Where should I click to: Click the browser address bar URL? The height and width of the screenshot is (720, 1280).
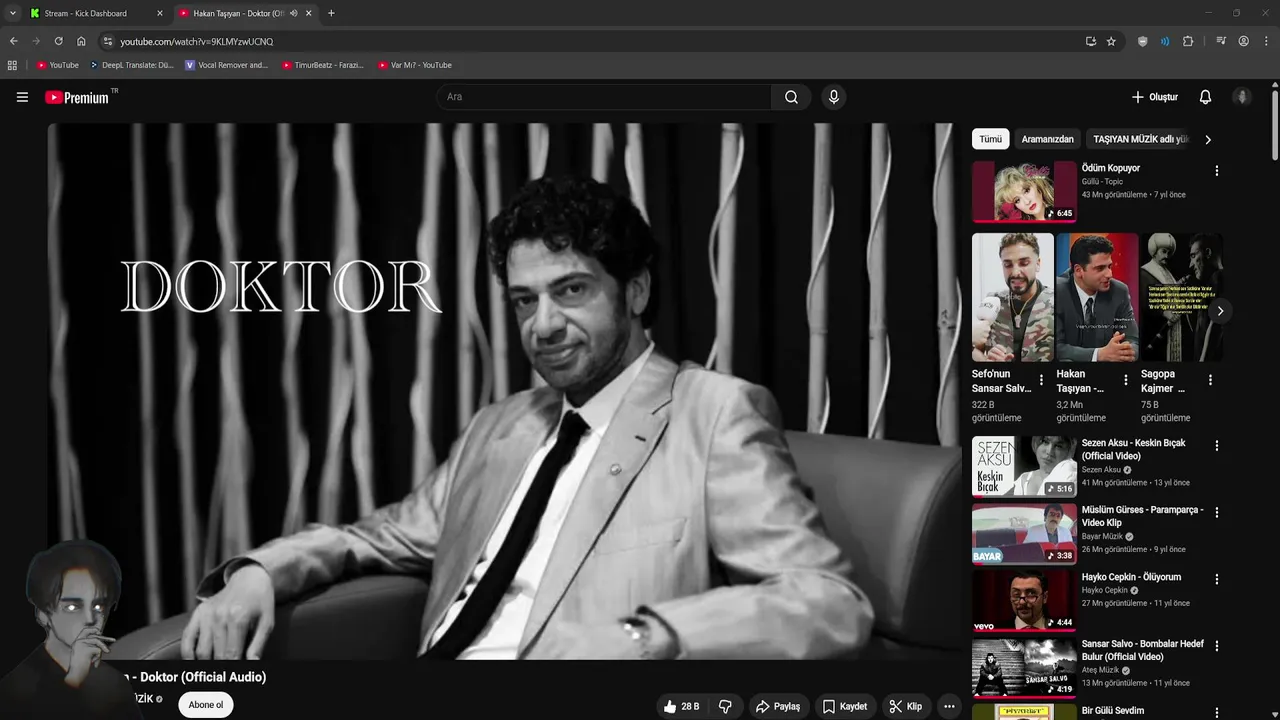coord(197,41)
